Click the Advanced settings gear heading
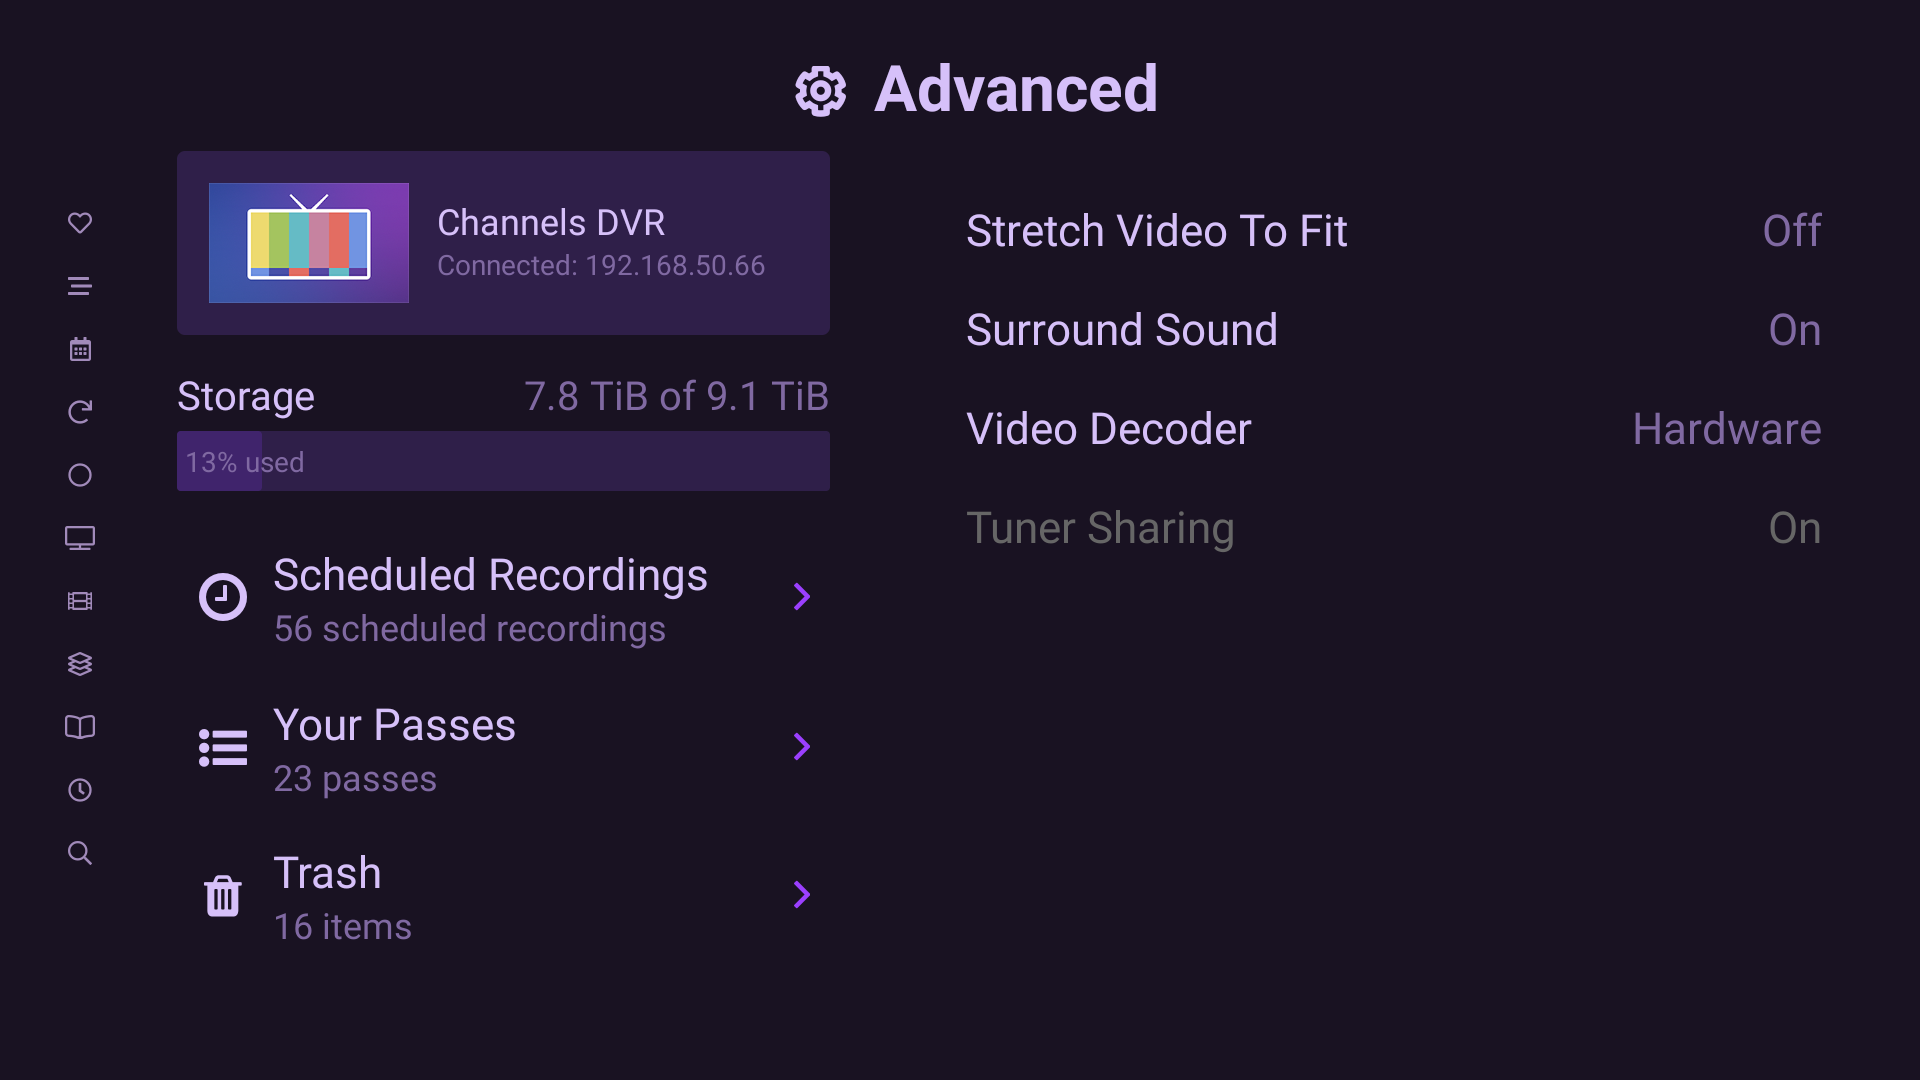Image resolution: width=1920 pixels, height=1080 pixels. point(975,90)
